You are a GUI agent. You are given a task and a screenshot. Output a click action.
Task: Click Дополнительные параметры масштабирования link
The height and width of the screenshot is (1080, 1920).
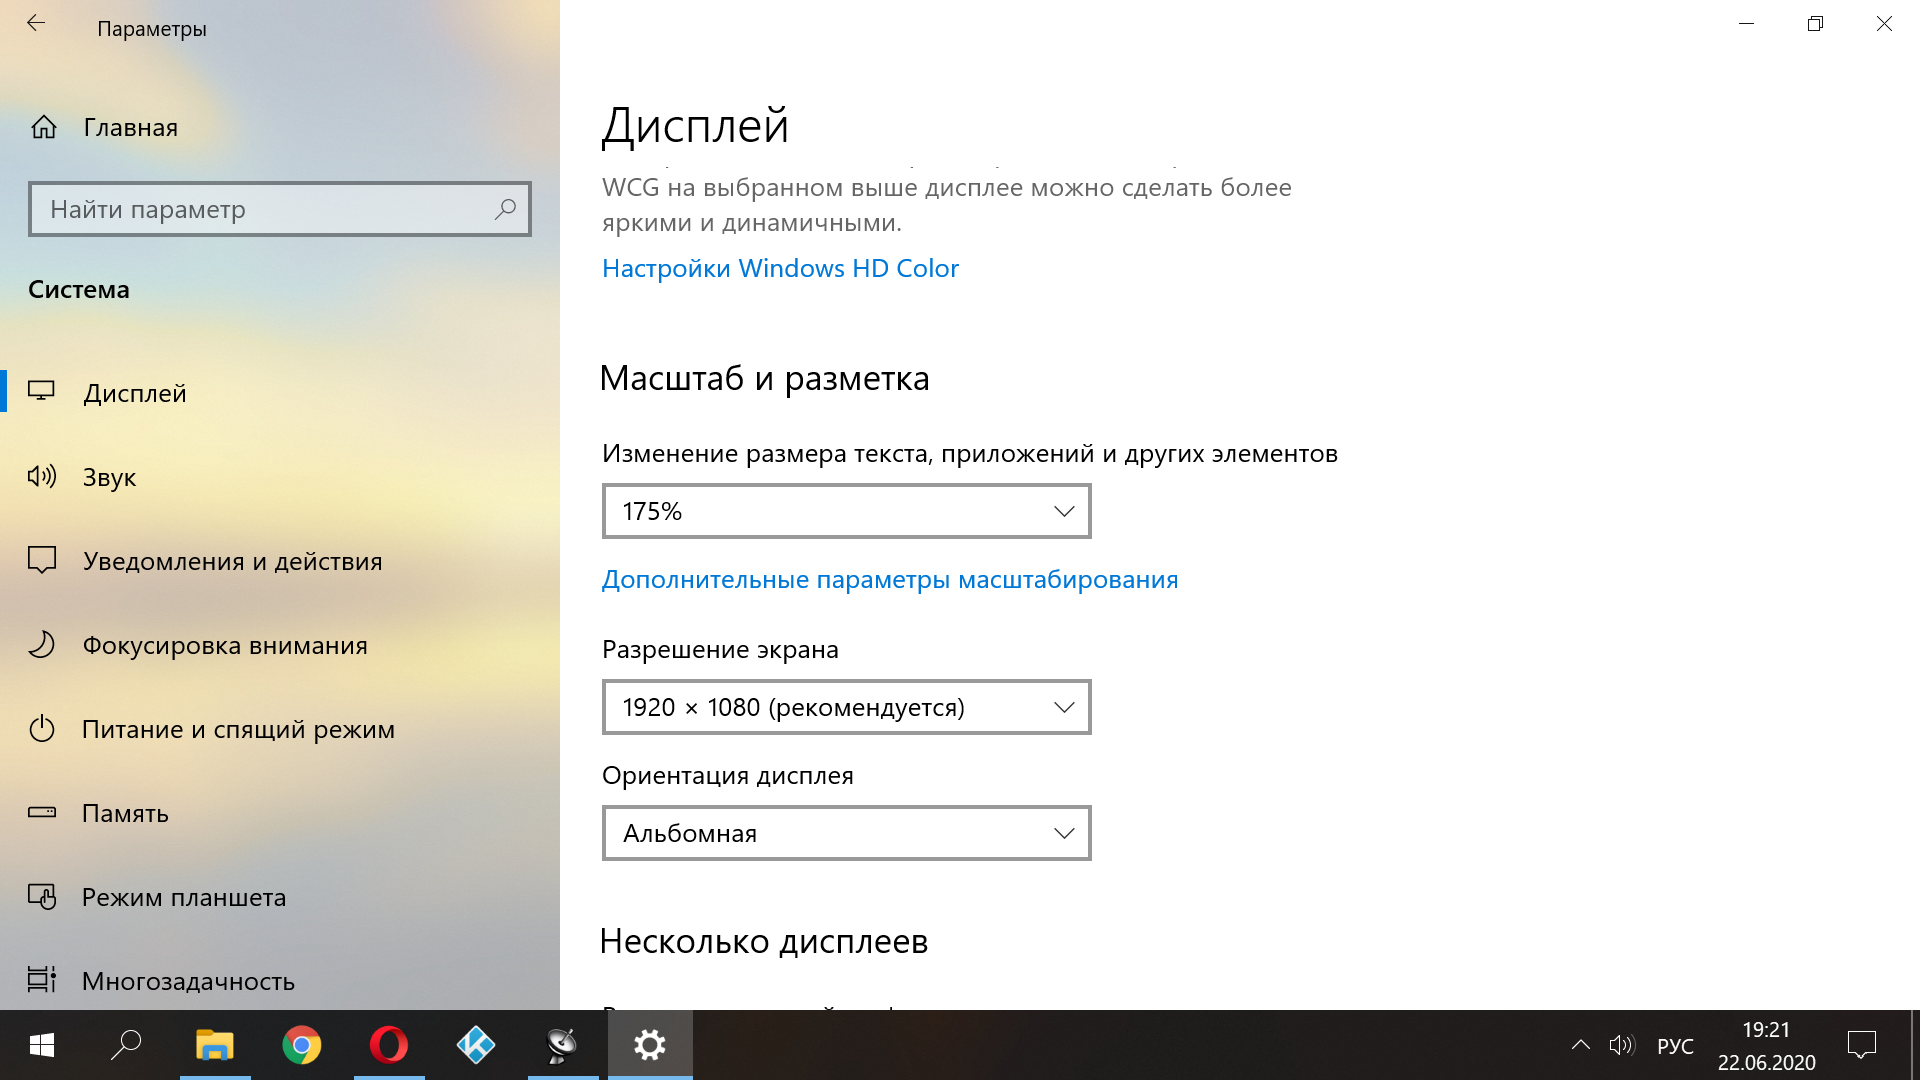(889, 579)
